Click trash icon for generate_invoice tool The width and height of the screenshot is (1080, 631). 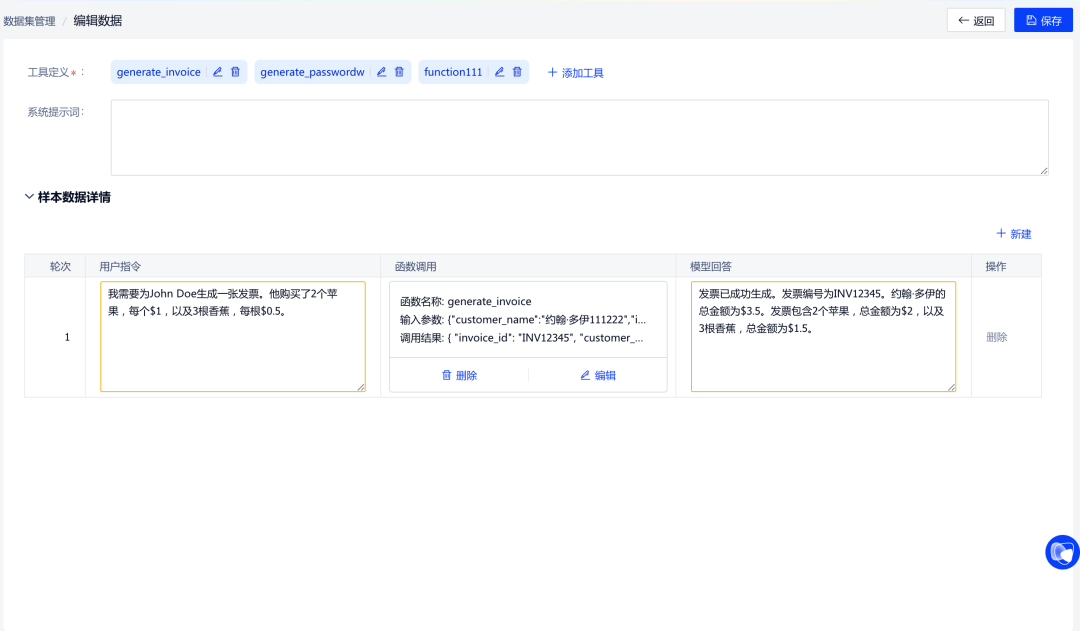(235, 72)
